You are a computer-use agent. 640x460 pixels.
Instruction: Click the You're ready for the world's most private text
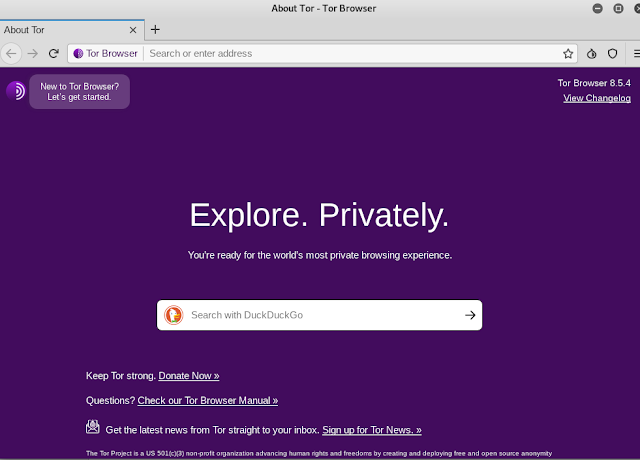(320, 255)
